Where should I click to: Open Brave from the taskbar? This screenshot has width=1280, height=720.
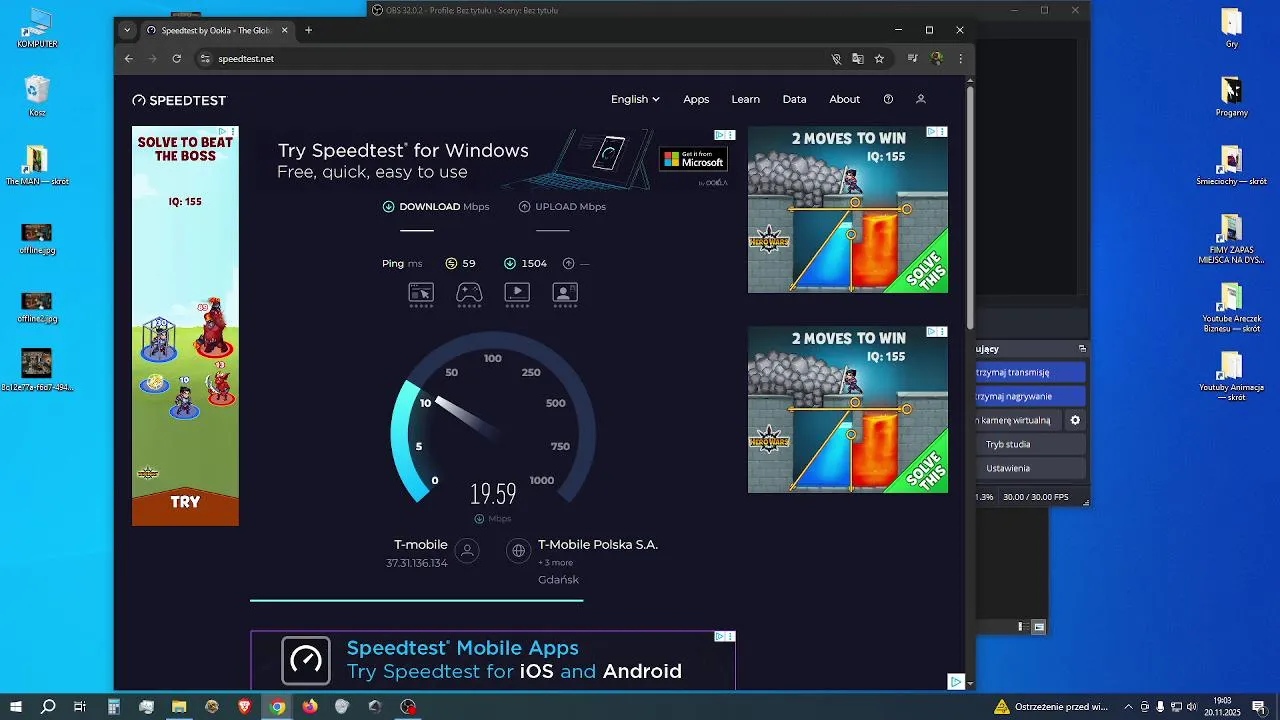pos(244,707)
